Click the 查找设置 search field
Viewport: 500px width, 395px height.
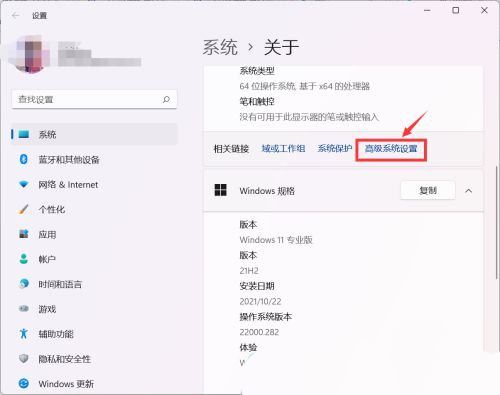coord(94,99)
